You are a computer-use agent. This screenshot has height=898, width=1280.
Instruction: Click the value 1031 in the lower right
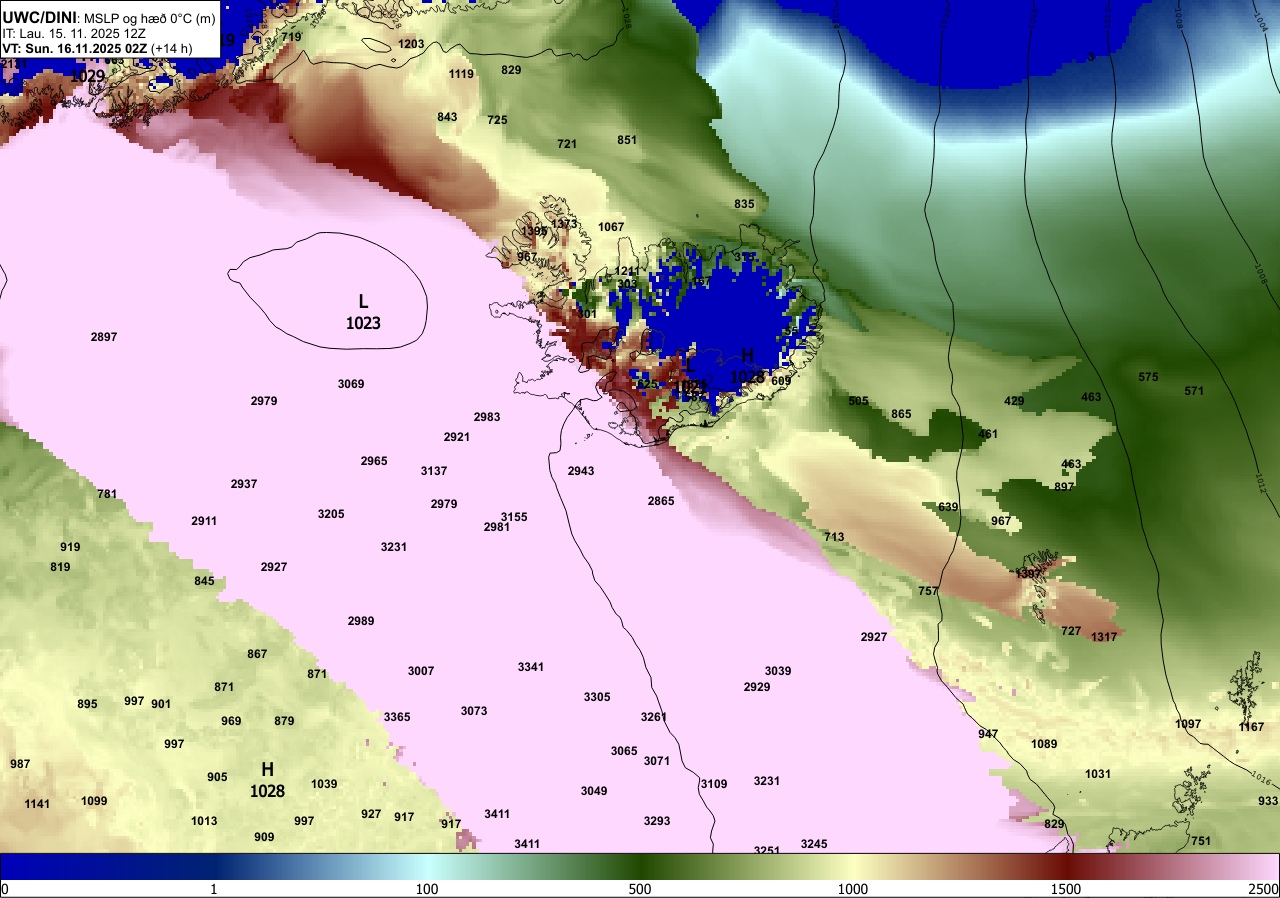1098,774
